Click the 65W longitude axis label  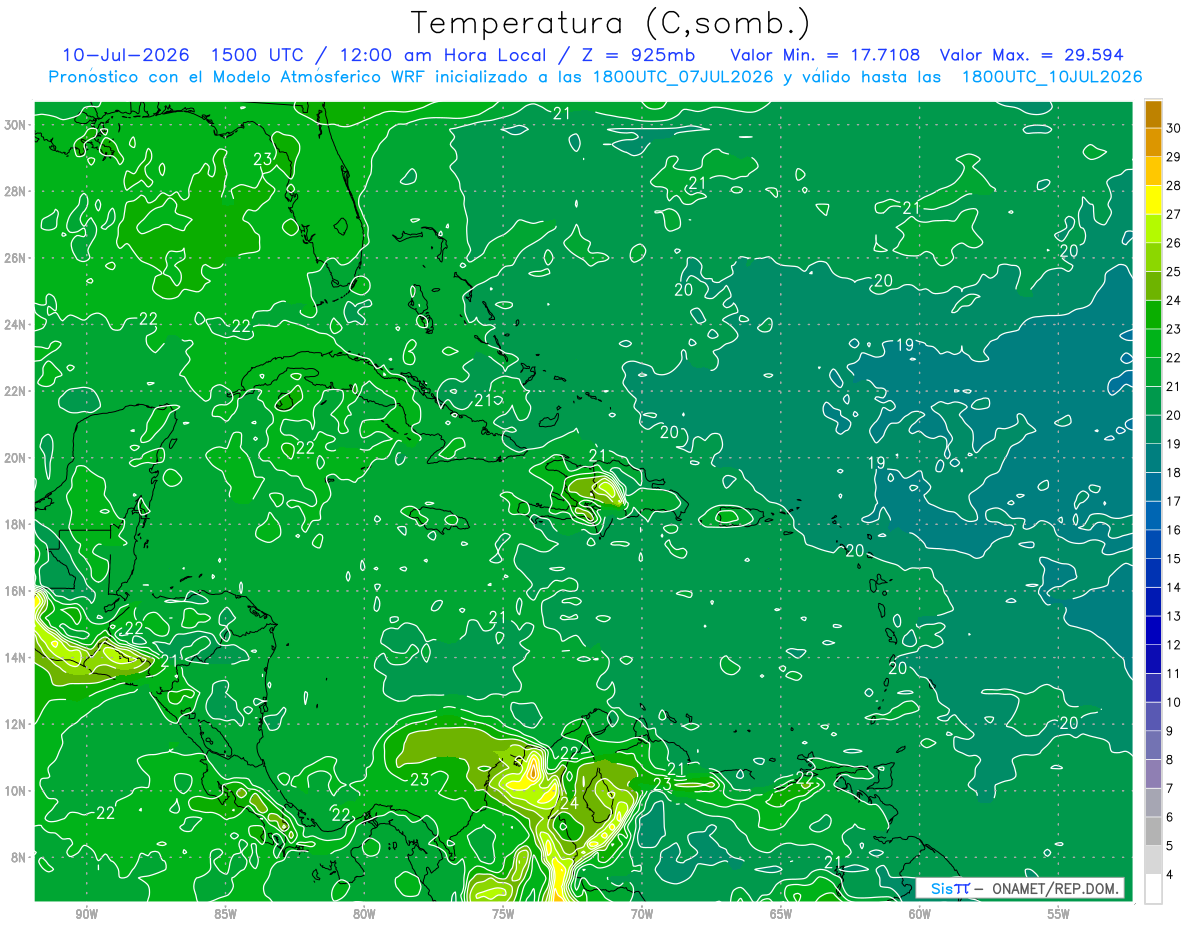(x=781, y=914)
